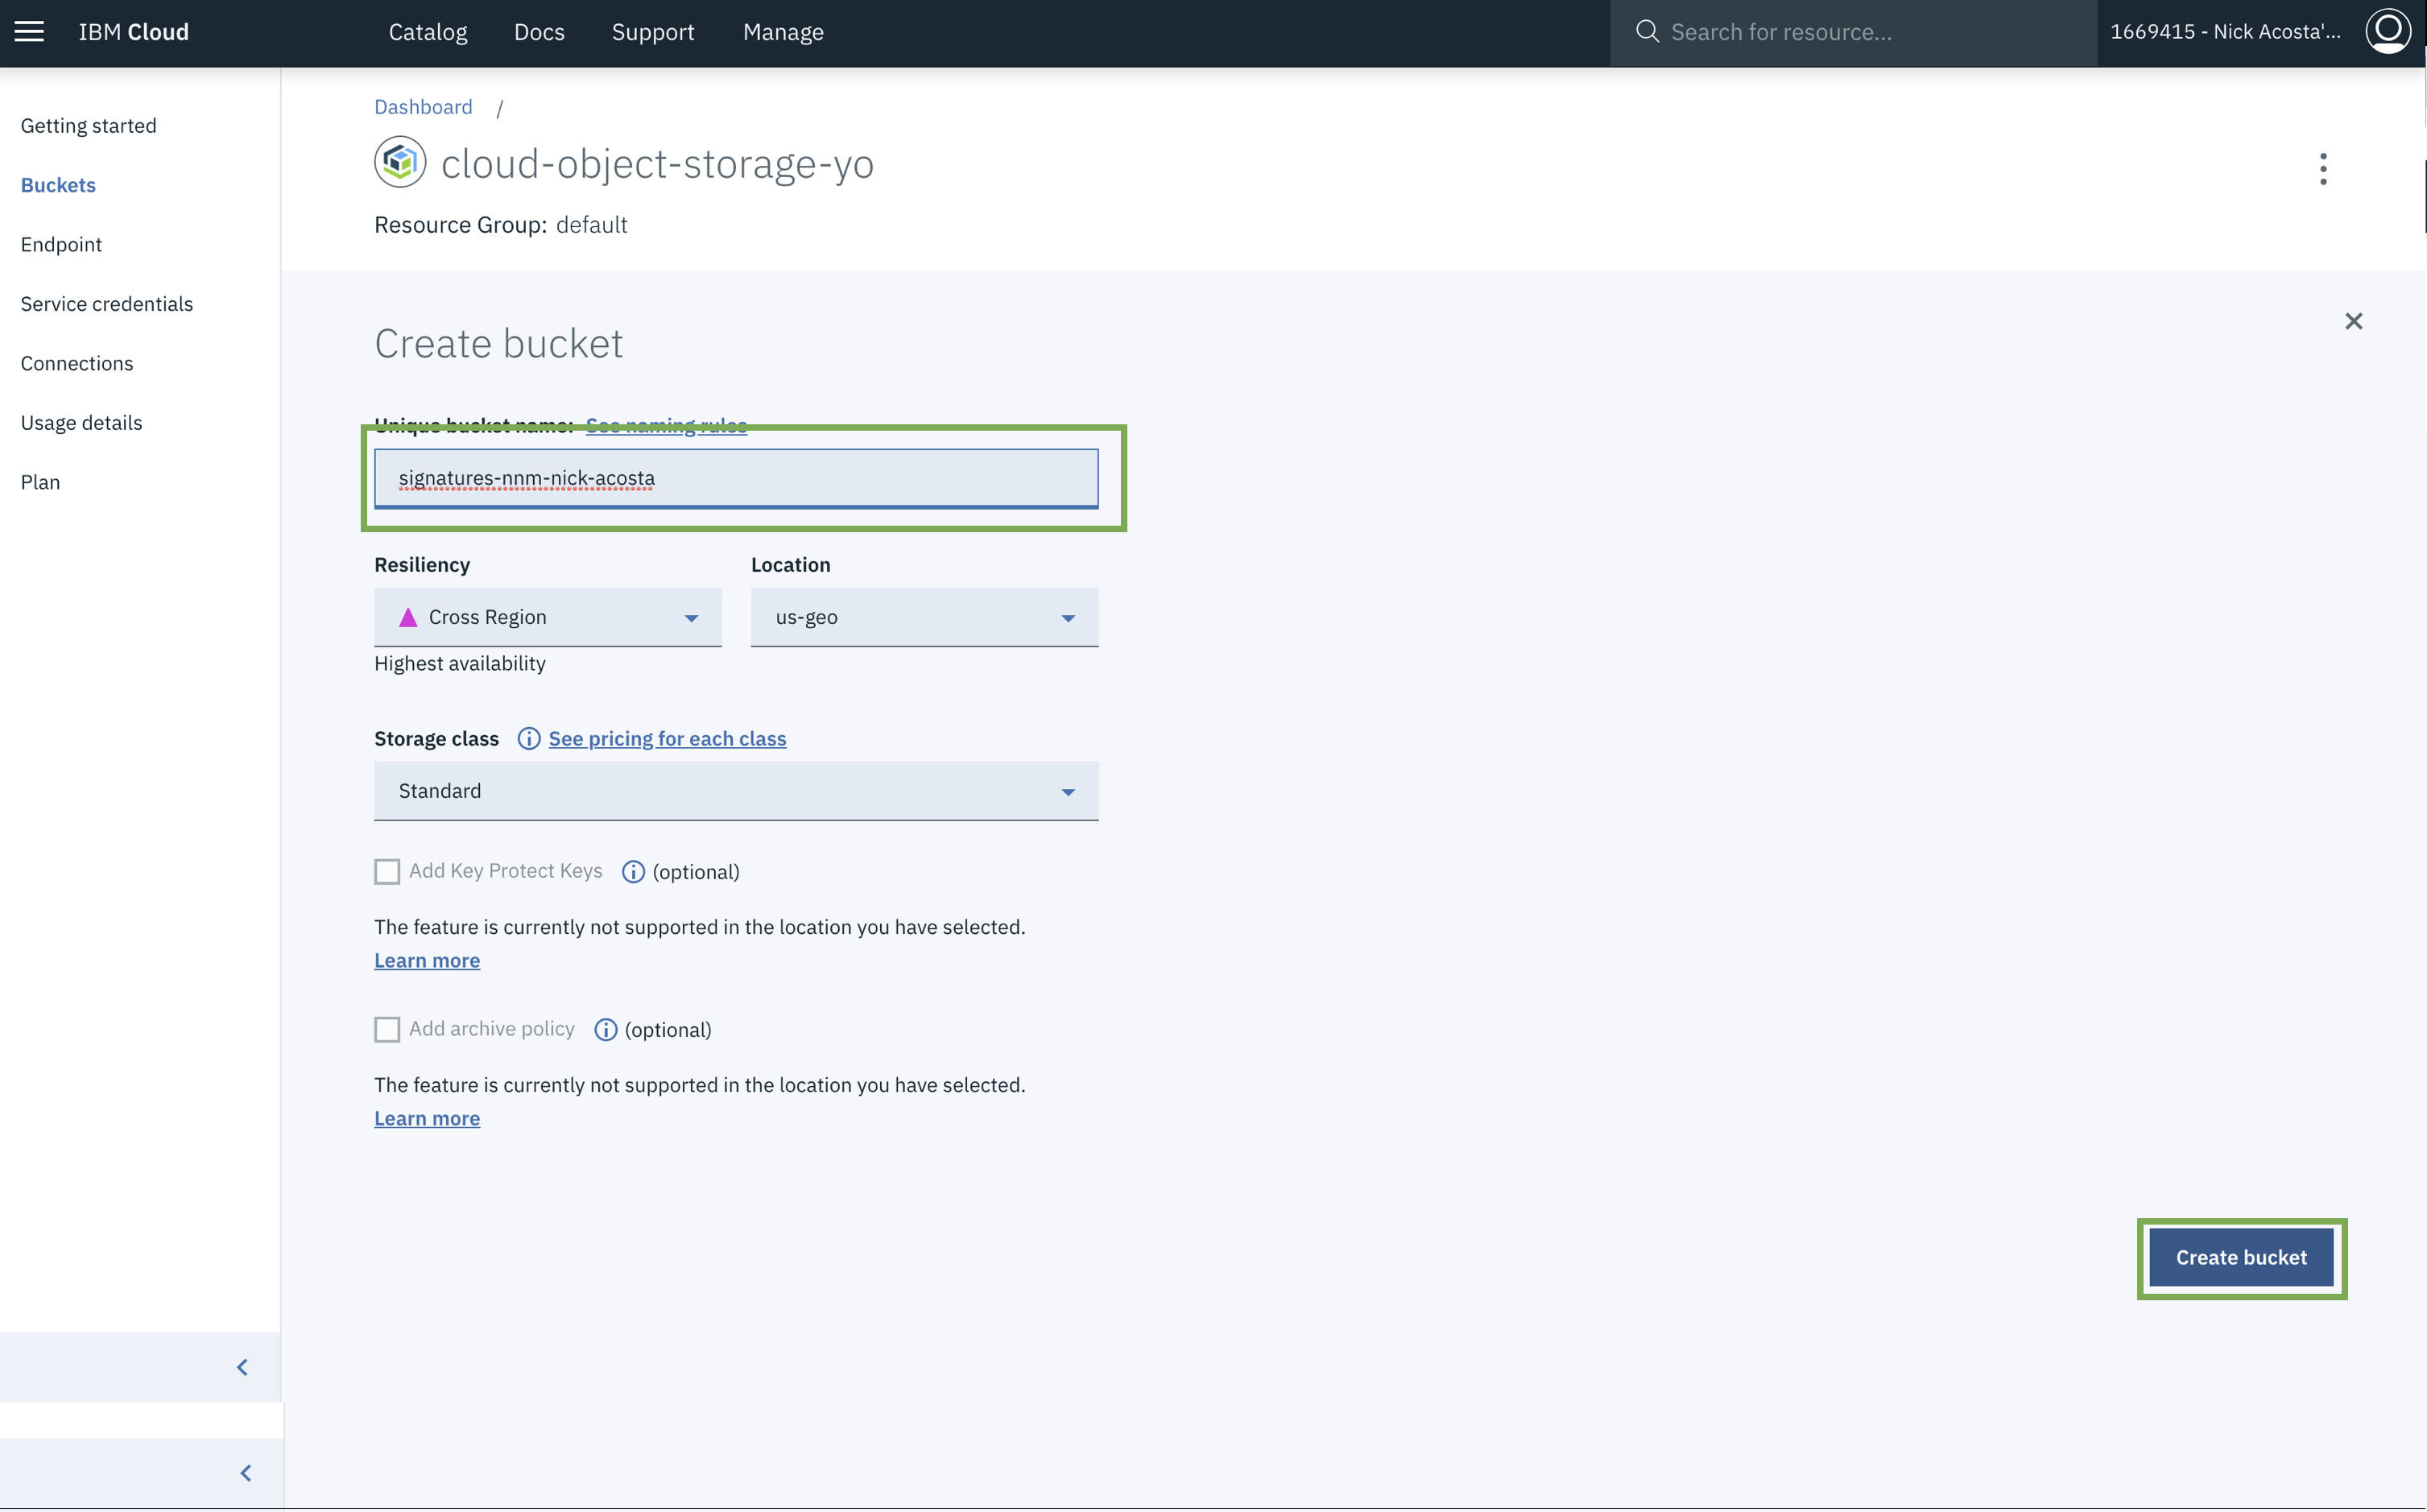The image size is (2427, 1512).
Task: Click the Create bucket button
Action: 2241,1258
